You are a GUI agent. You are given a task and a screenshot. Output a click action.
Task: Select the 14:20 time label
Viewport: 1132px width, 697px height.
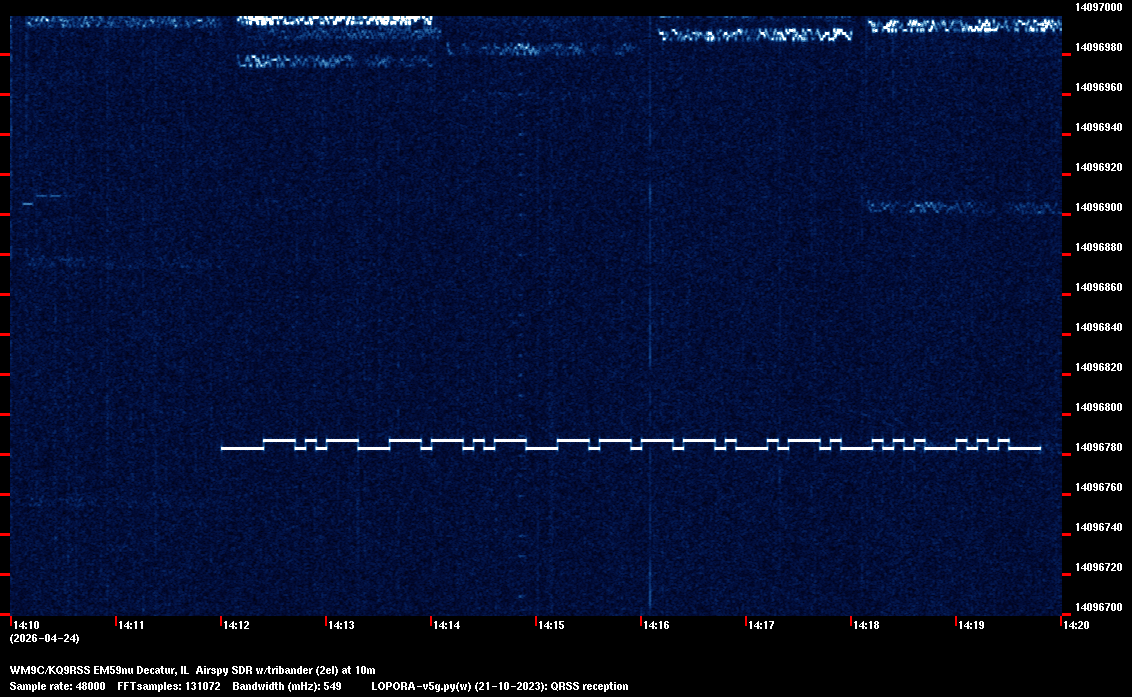(x=1076, y=625)
